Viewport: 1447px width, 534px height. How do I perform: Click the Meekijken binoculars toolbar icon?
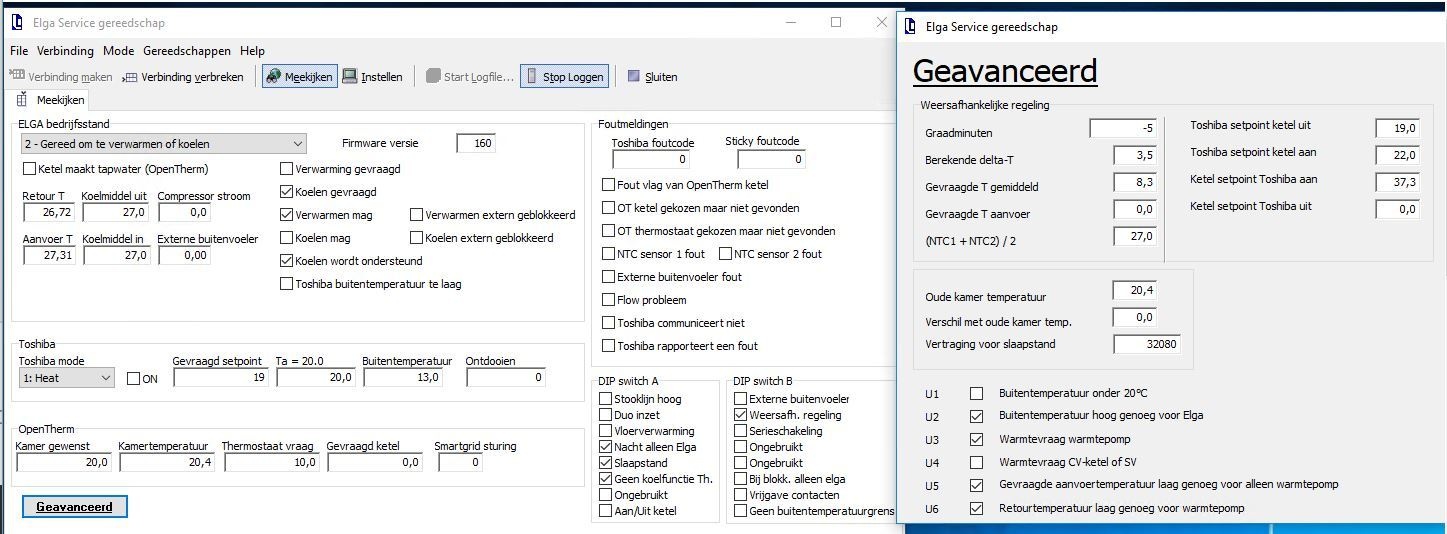pos(274,77)
